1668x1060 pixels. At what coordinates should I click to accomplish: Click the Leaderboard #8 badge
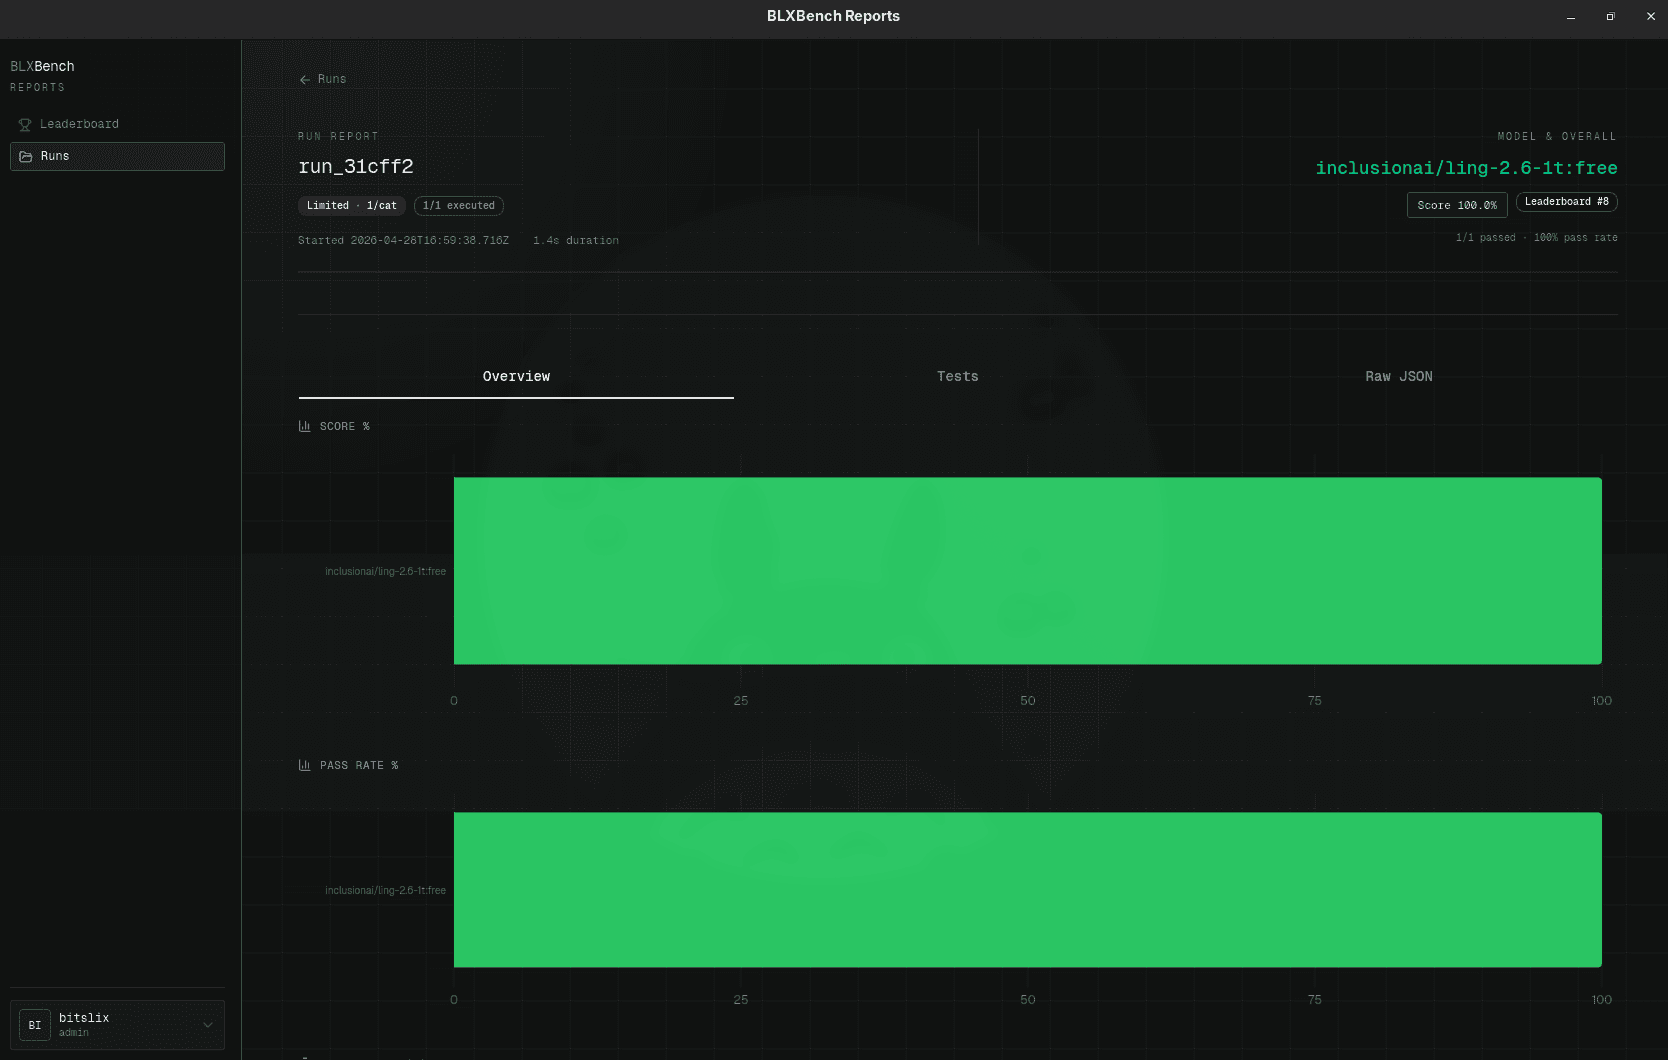(1566, 202)
